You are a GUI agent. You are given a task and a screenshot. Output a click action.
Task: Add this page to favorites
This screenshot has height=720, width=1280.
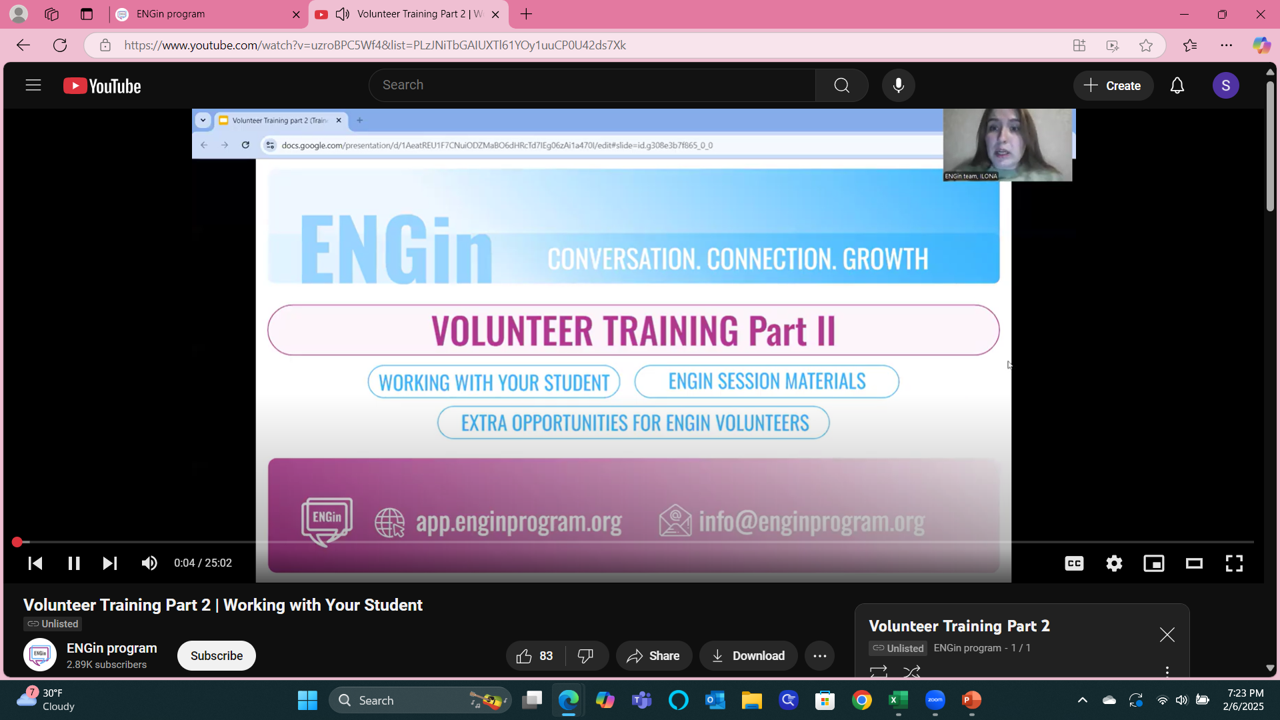pos(1146,45)
